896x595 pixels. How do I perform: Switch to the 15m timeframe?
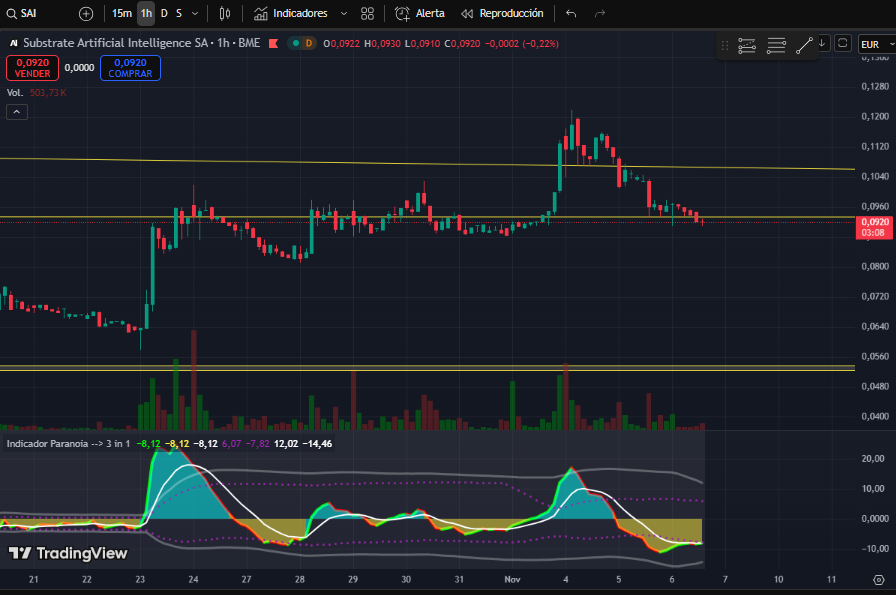(121, 14)
